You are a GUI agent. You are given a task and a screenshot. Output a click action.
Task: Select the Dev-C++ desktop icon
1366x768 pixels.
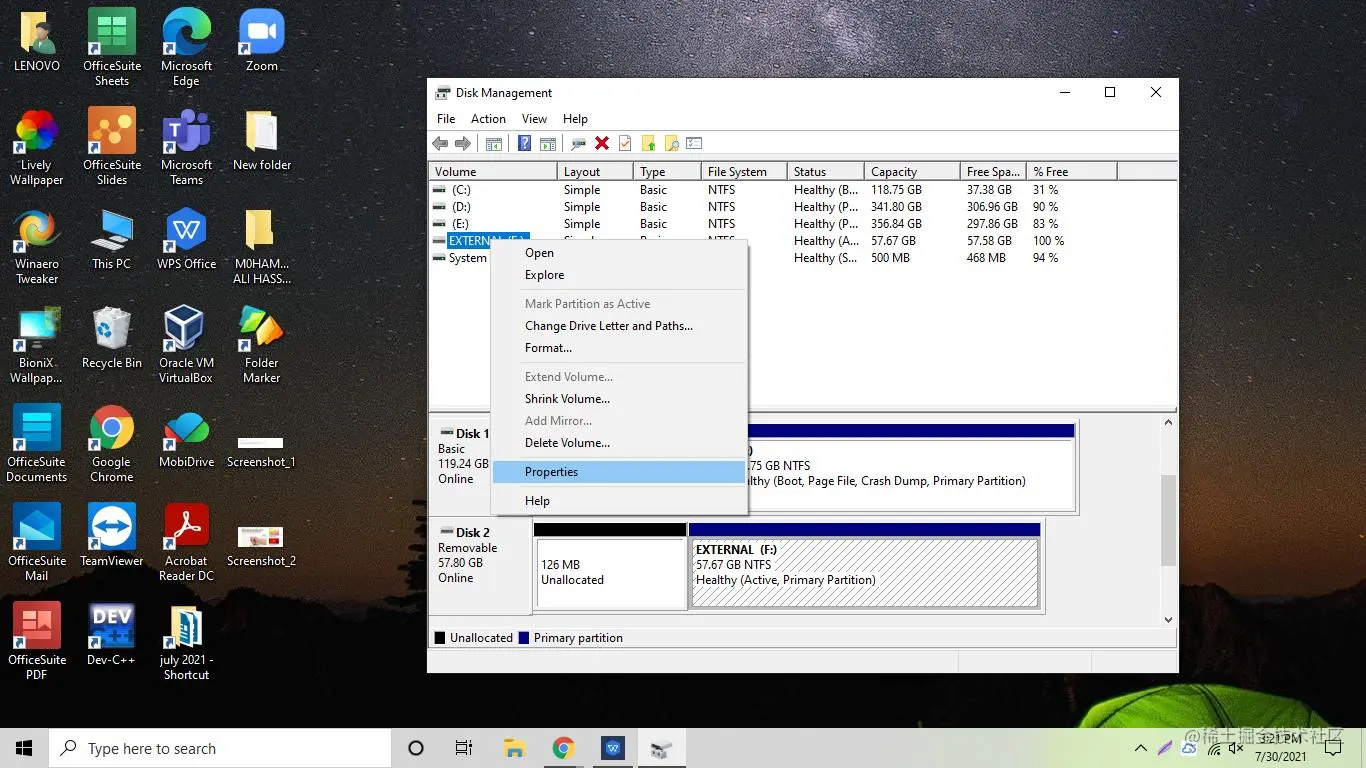[x=111, y=635]
